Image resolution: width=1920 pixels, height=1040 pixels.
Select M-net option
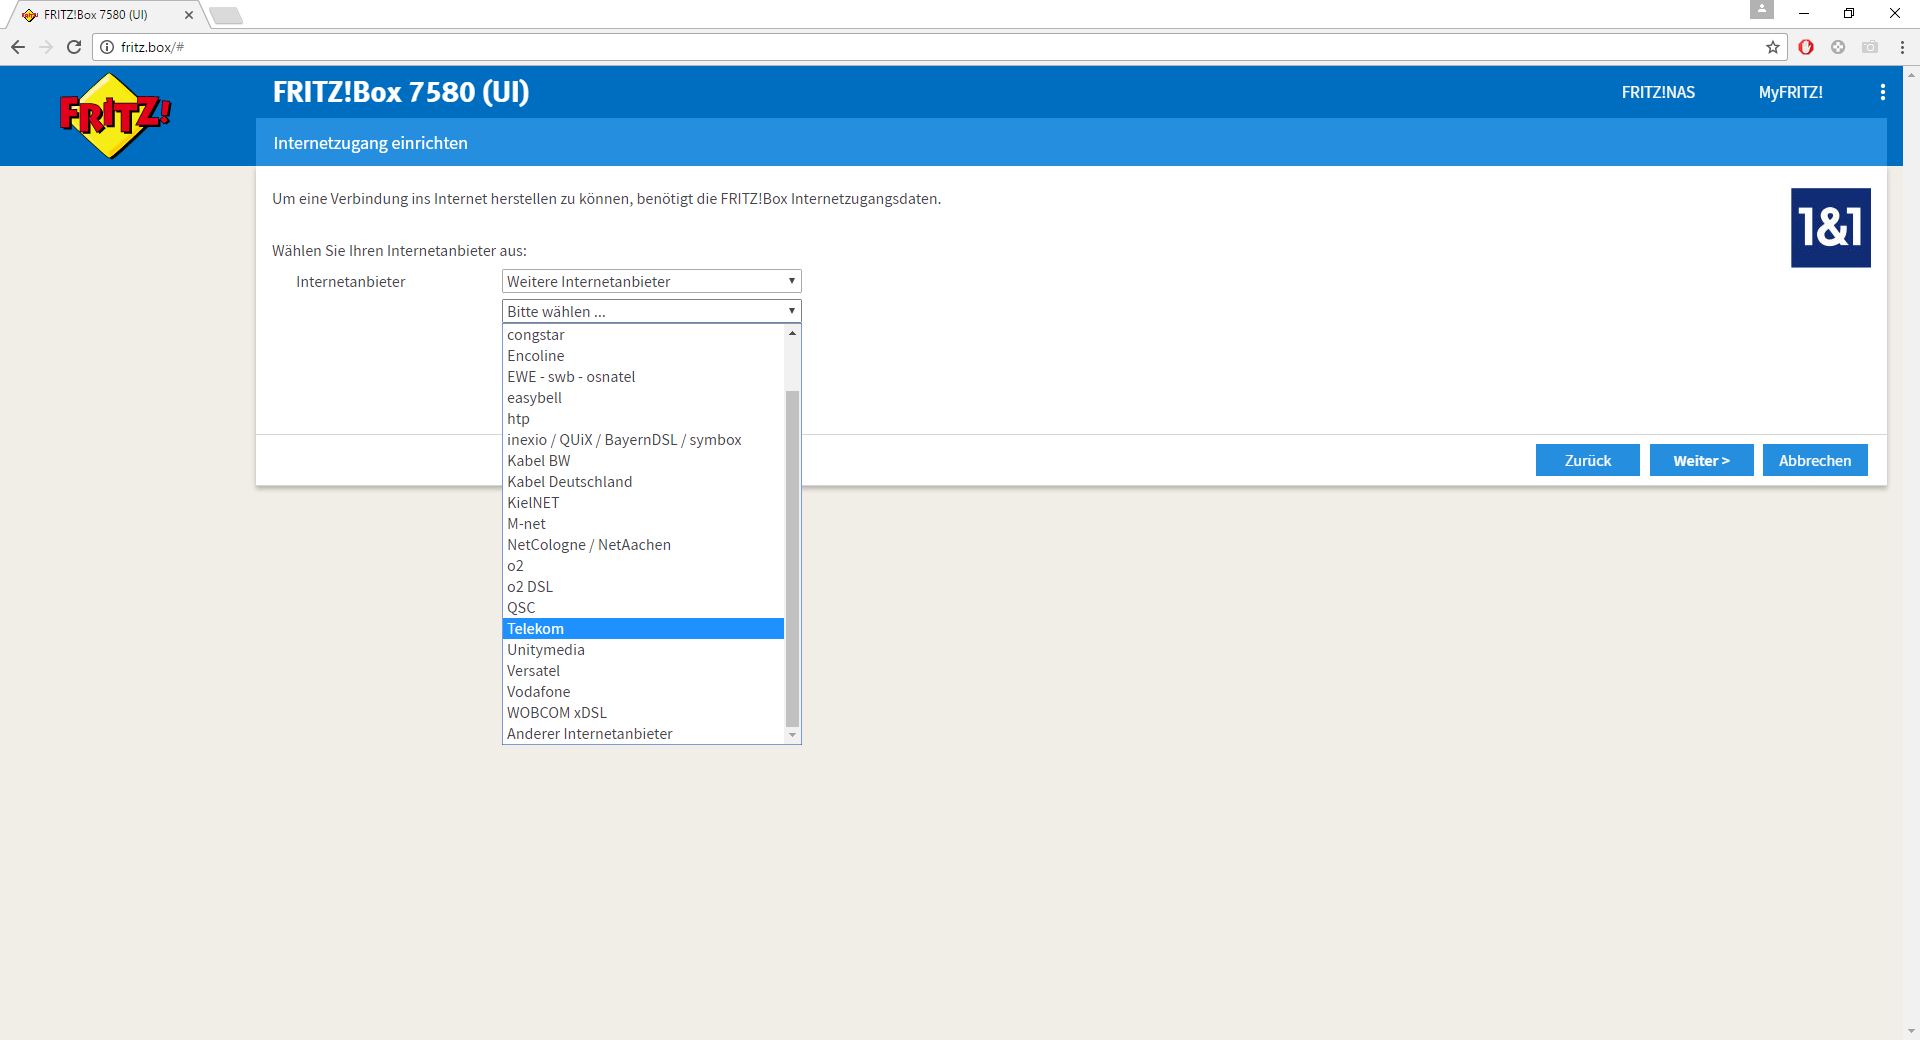[643, 524]
